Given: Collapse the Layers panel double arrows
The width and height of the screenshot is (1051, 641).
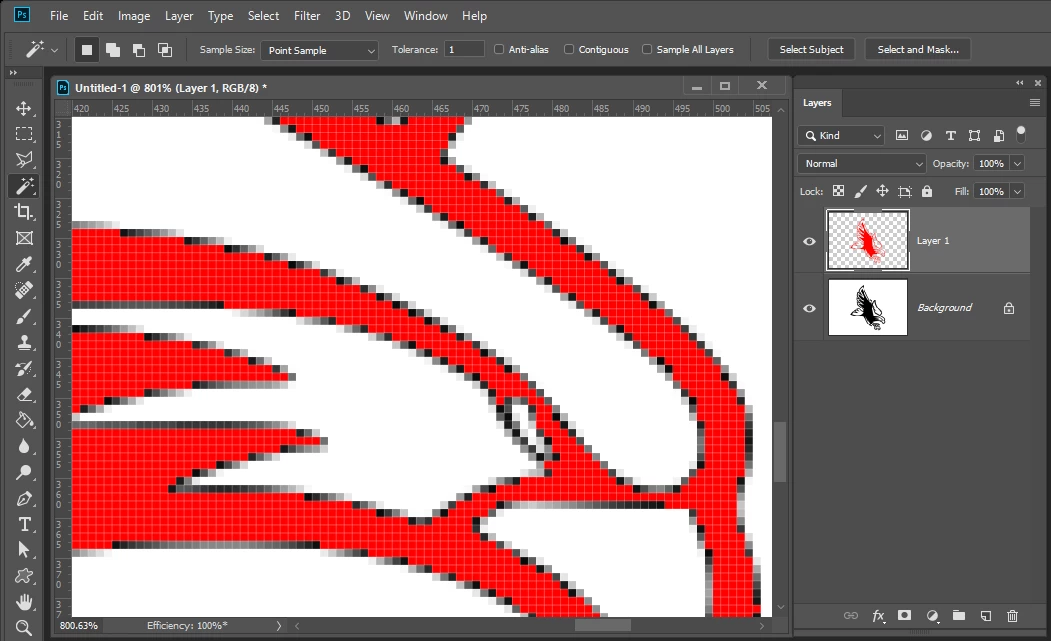Looking at the screenshot, I should tap(1019, 82).
